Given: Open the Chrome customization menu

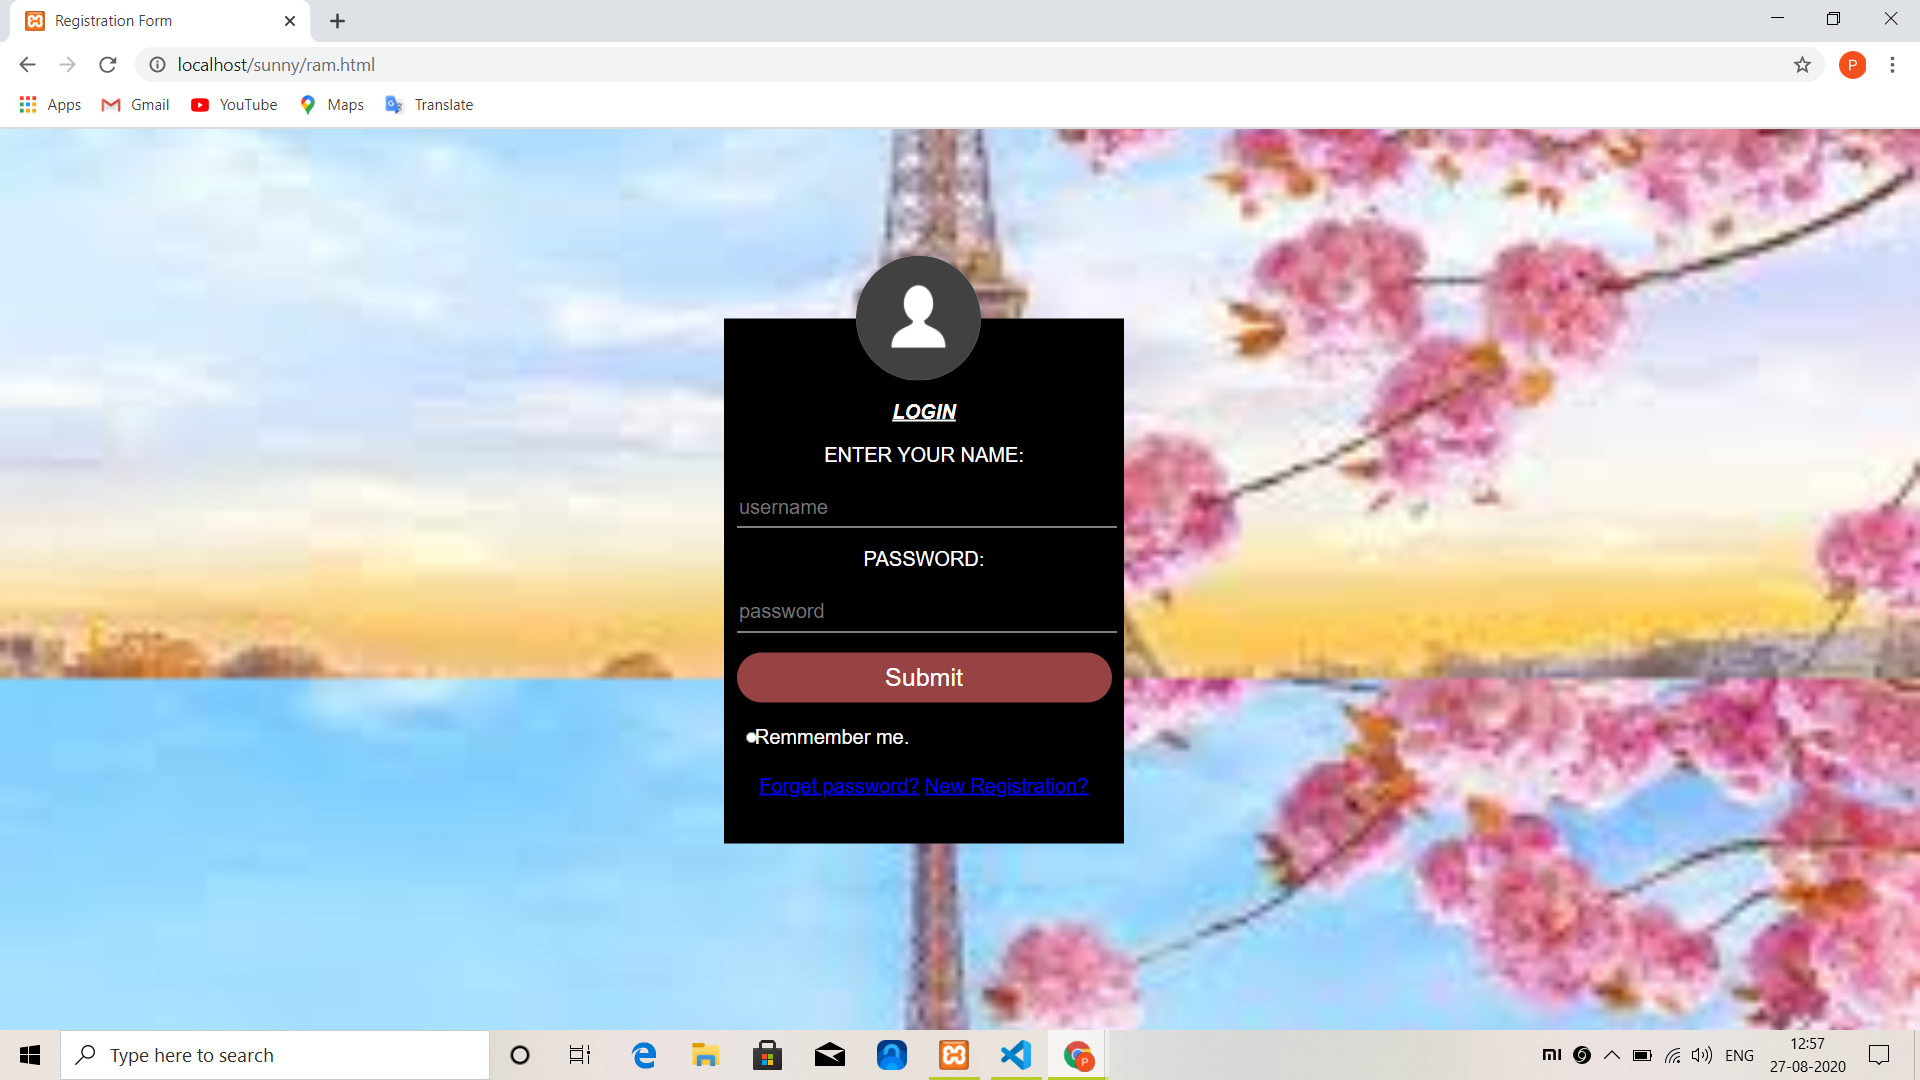Looking at the screenshot, I should pyautogui.click(x=1892, y=65).
